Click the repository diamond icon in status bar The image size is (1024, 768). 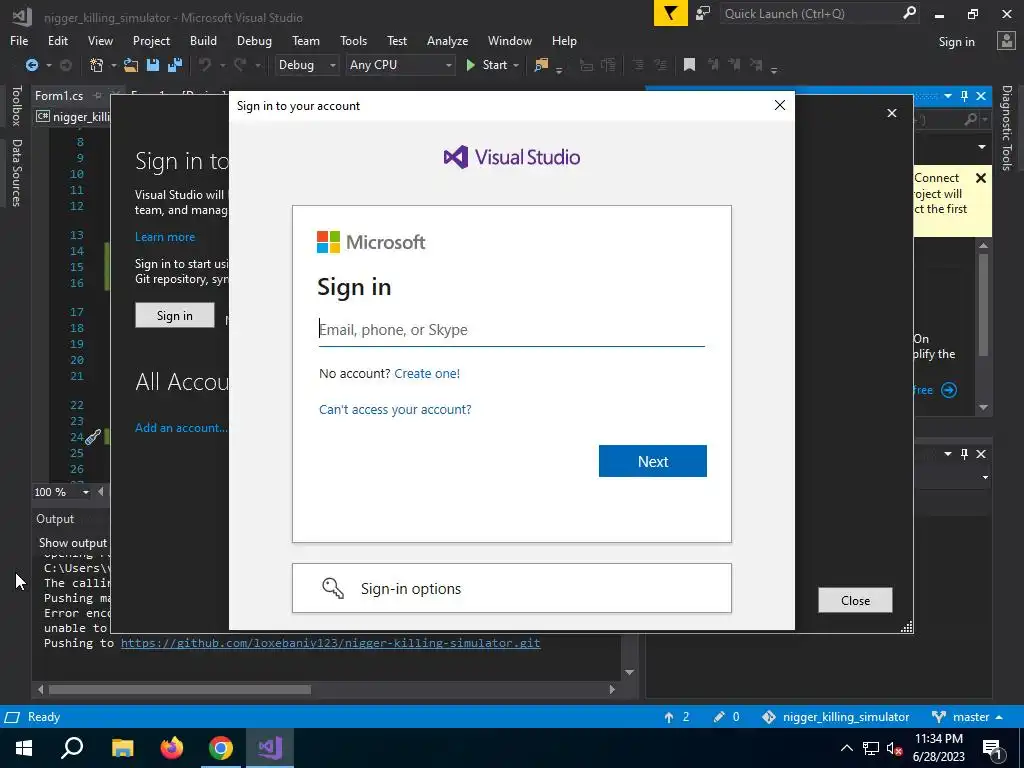click(769, 717)
